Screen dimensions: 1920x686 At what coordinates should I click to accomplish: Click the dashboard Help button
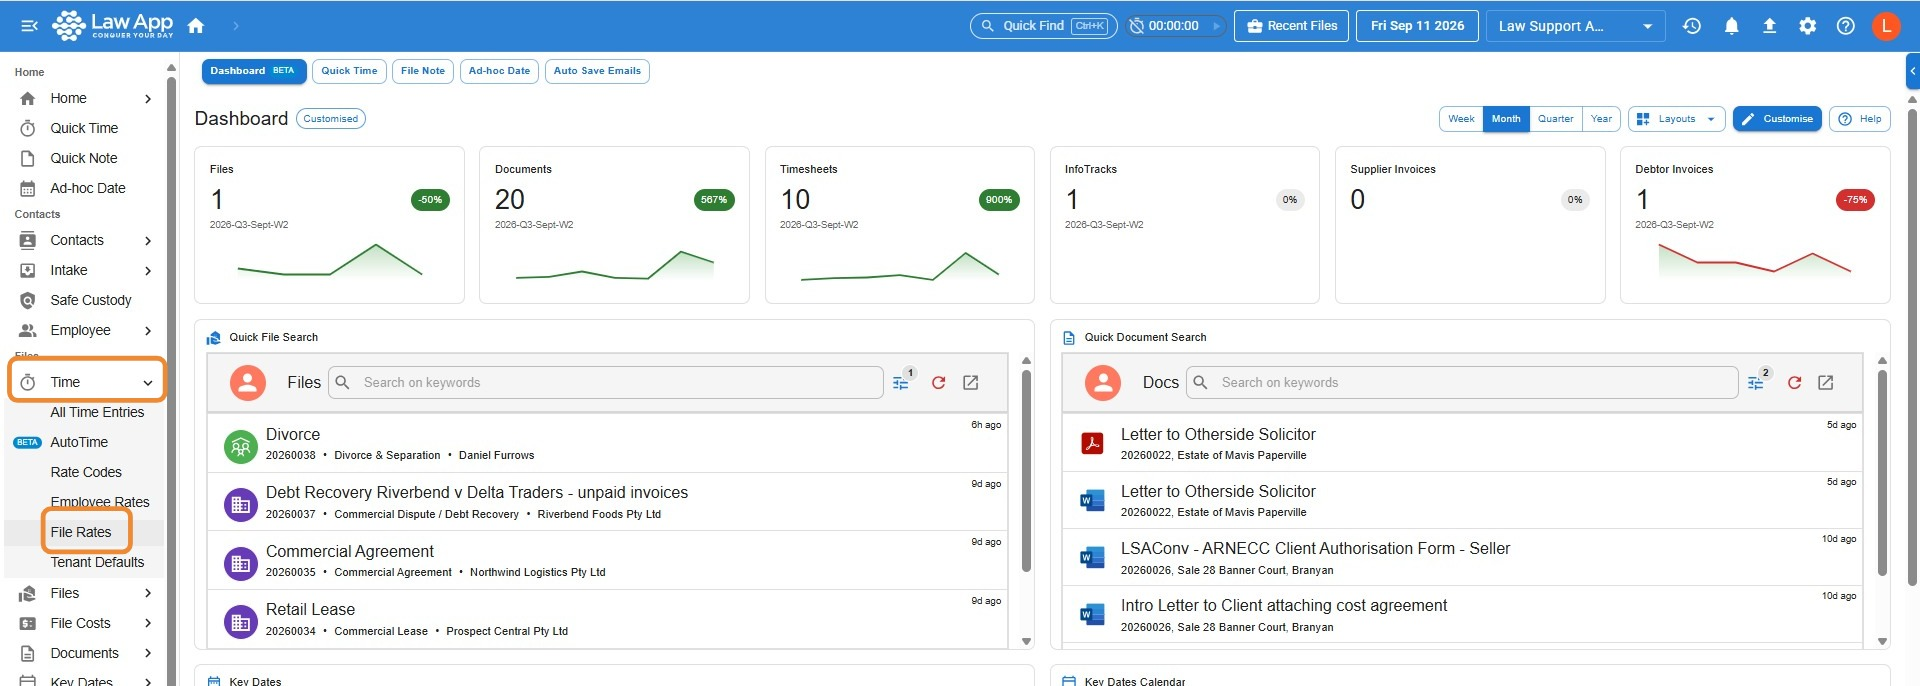click(x=1860, y=119)
